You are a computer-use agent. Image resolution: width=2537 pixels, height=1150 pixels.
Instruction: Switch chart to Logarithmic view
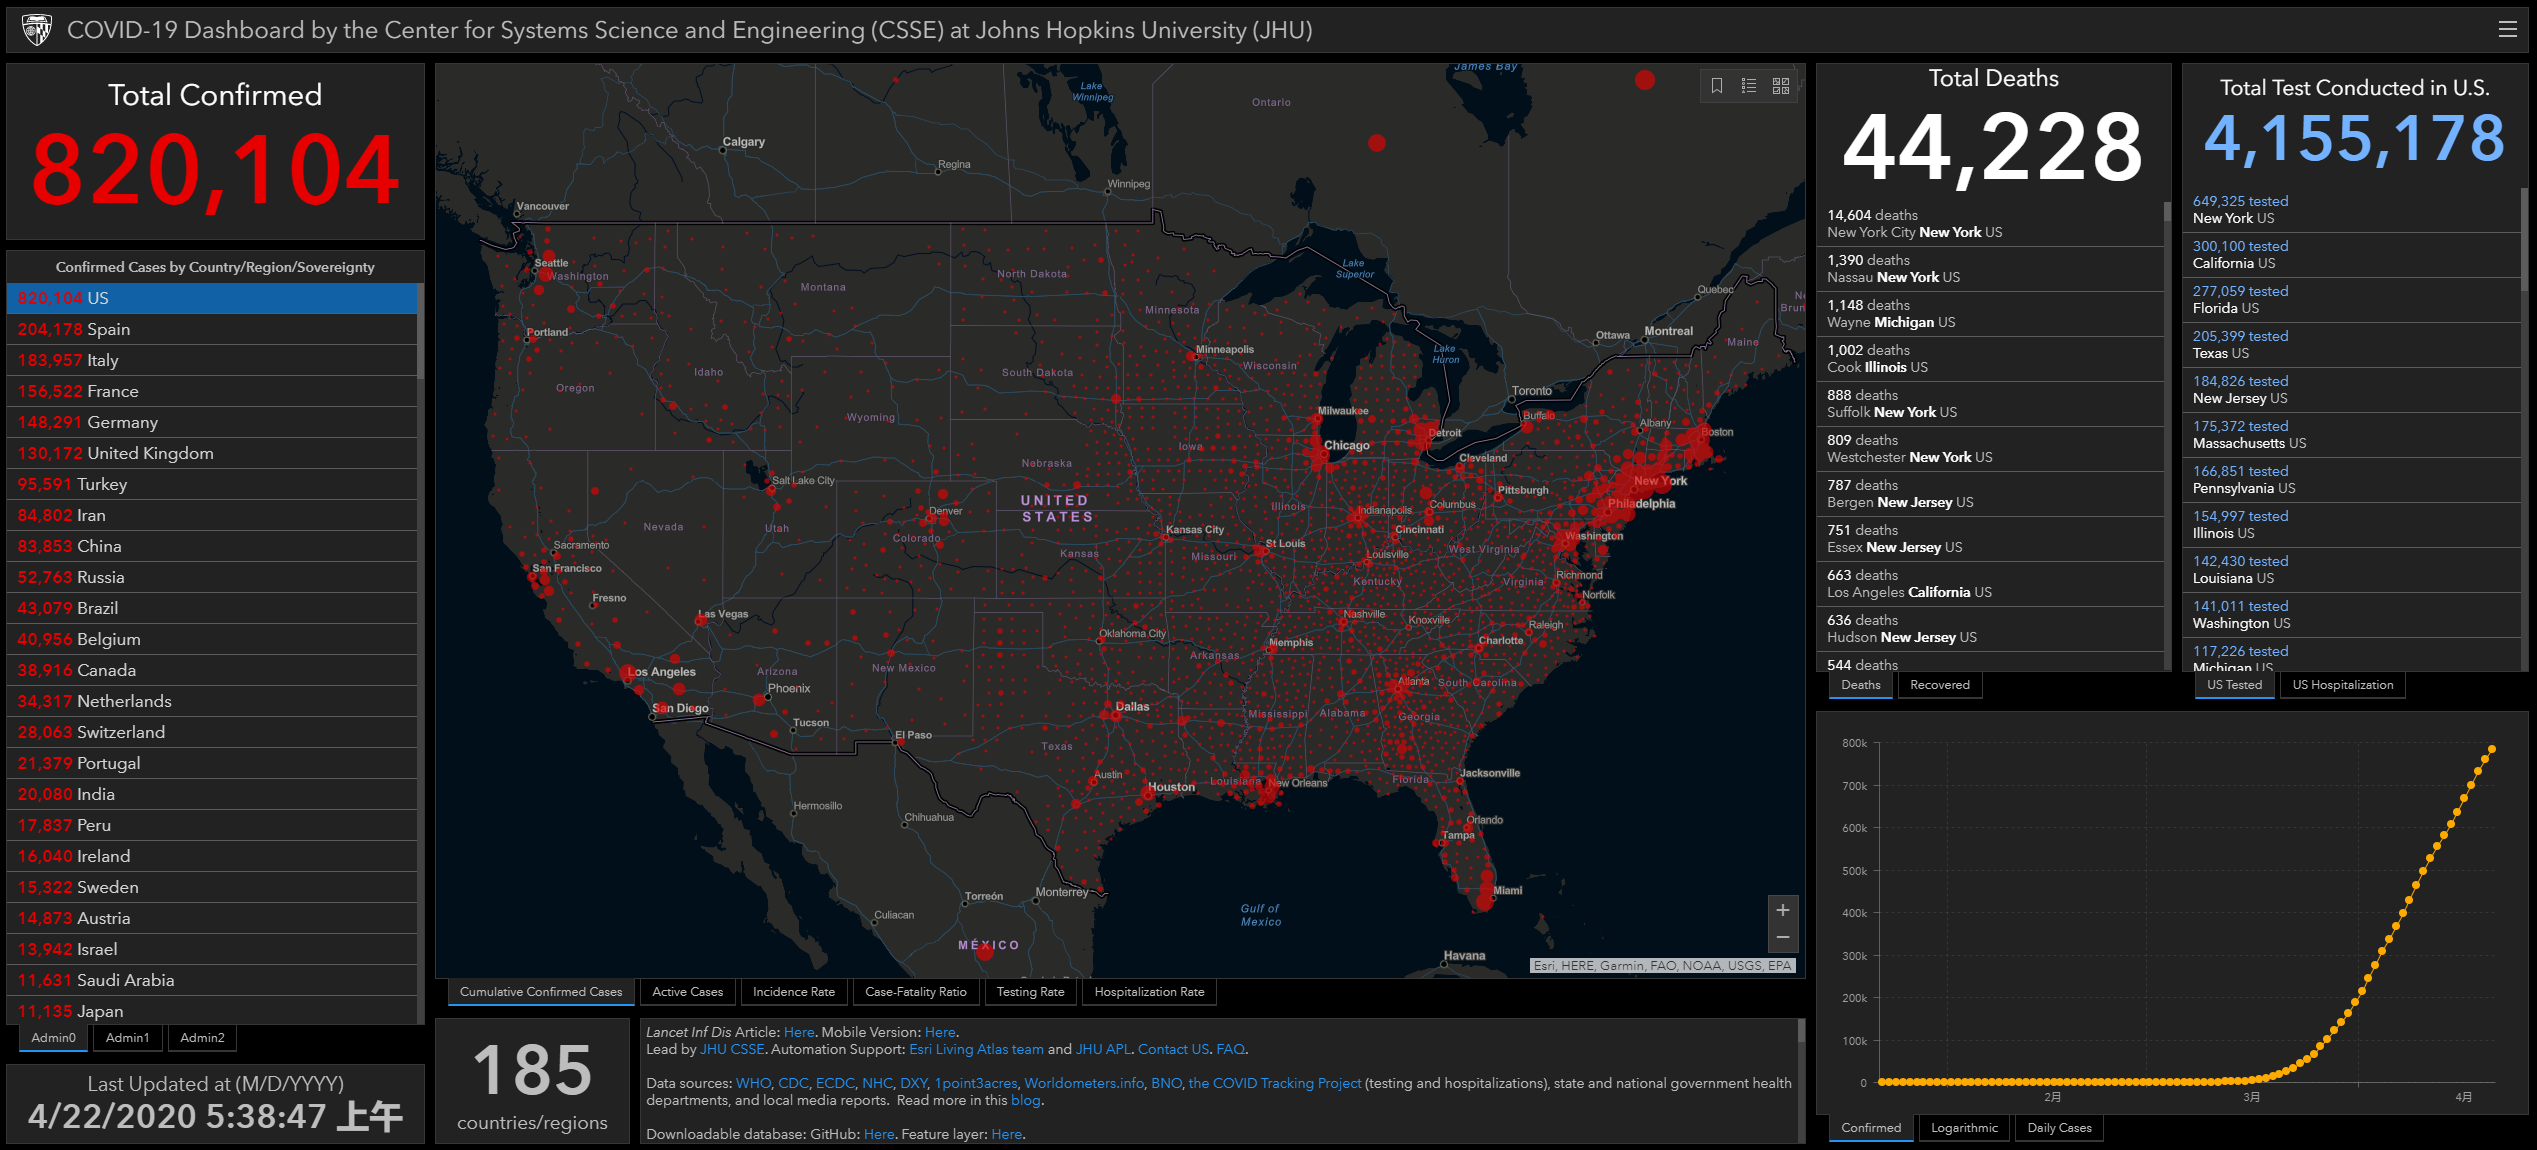[1964, 1128]
